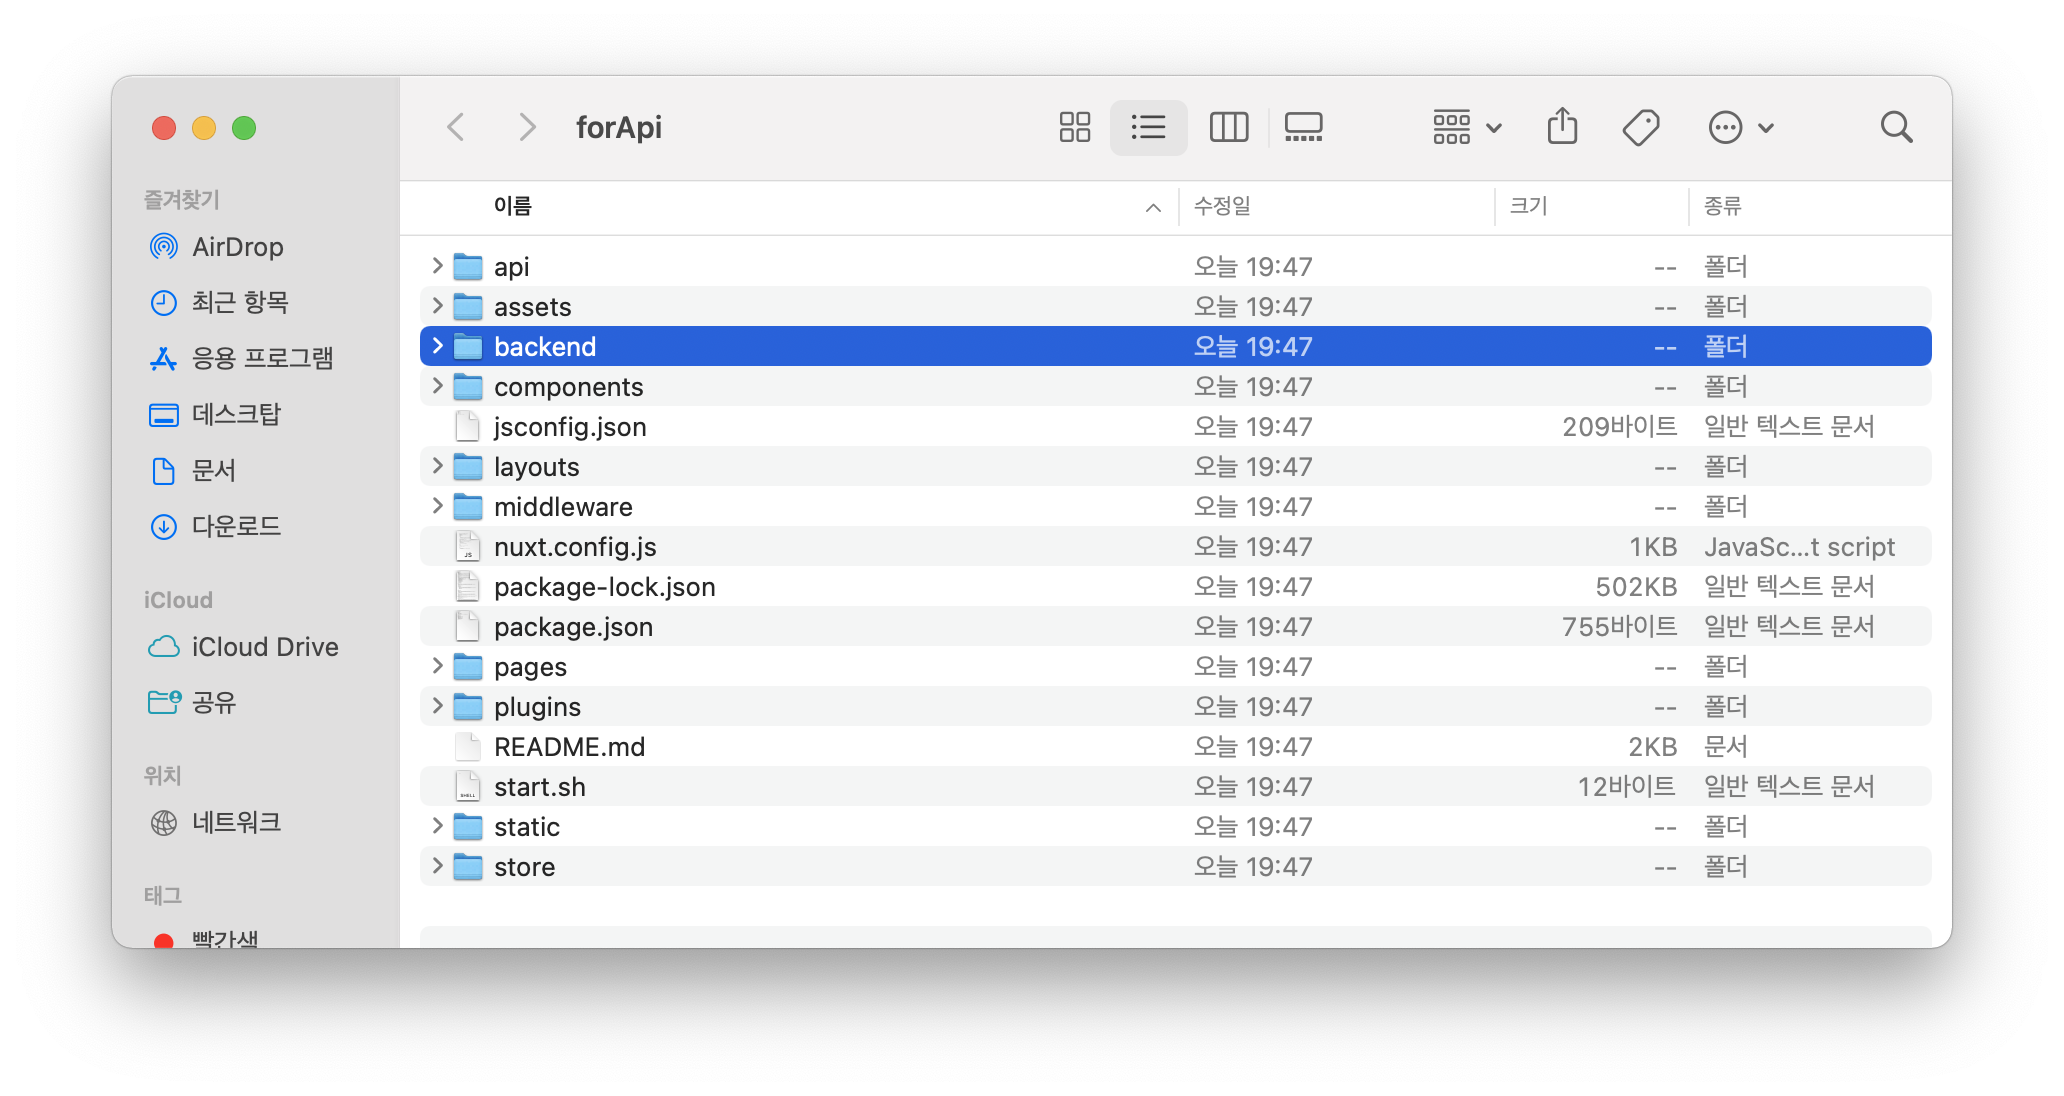Image resolution: width=2064 pixels, height=1096 pixels.
Task: Minimize the window with yellow button
Action: 204,128
